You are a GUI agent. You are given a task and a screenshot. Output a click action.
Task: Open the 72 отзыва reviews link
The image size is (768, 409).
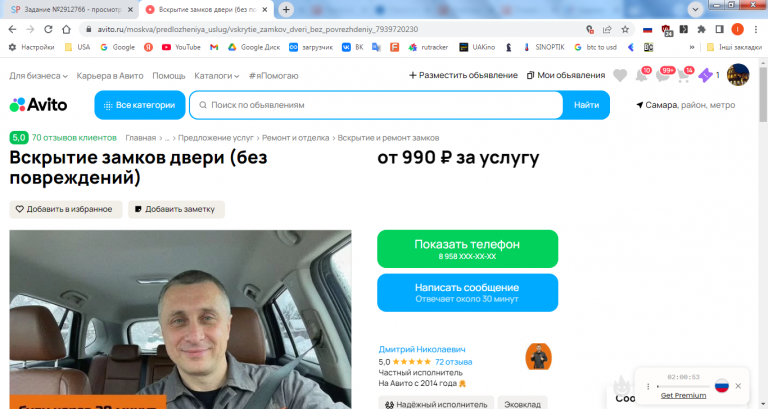pos(453,362)
